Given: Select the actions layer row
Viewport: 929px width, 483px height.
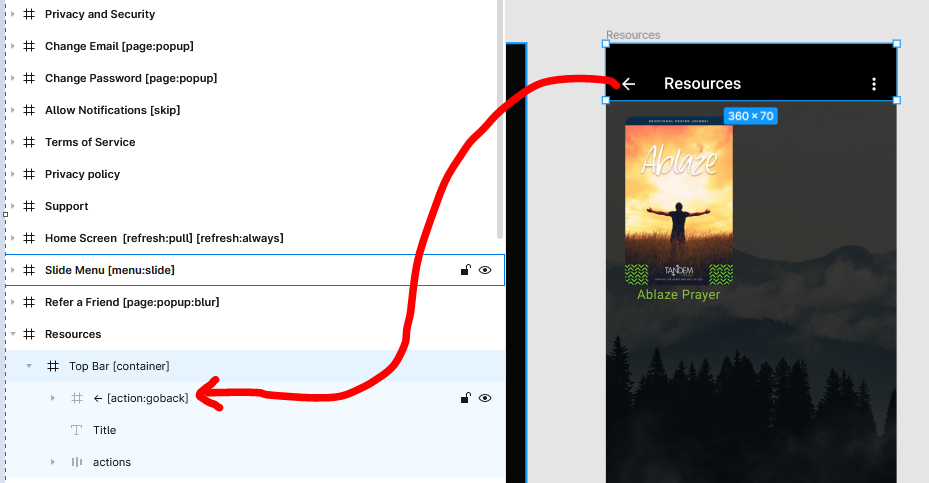Looking at the screenshot, I should click(255, 462).
